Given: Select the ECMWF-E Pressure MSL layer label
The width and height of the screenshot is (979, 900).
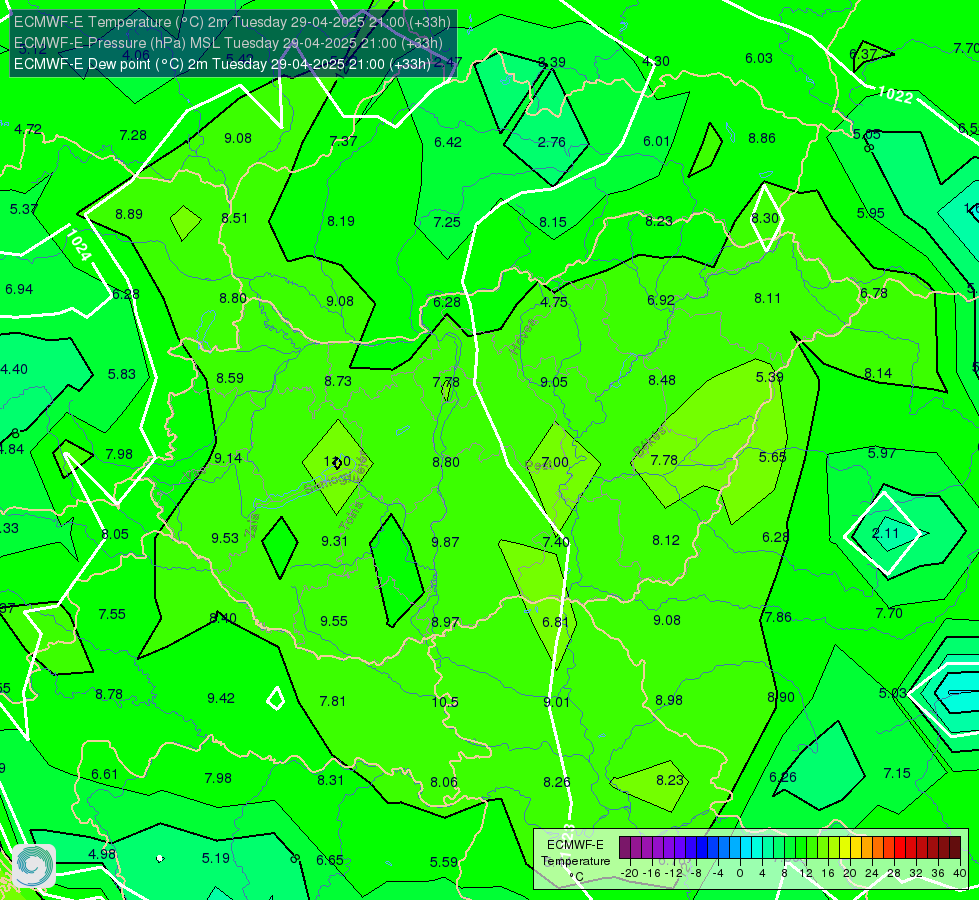Looking at the screenshot, I should 228,43.
